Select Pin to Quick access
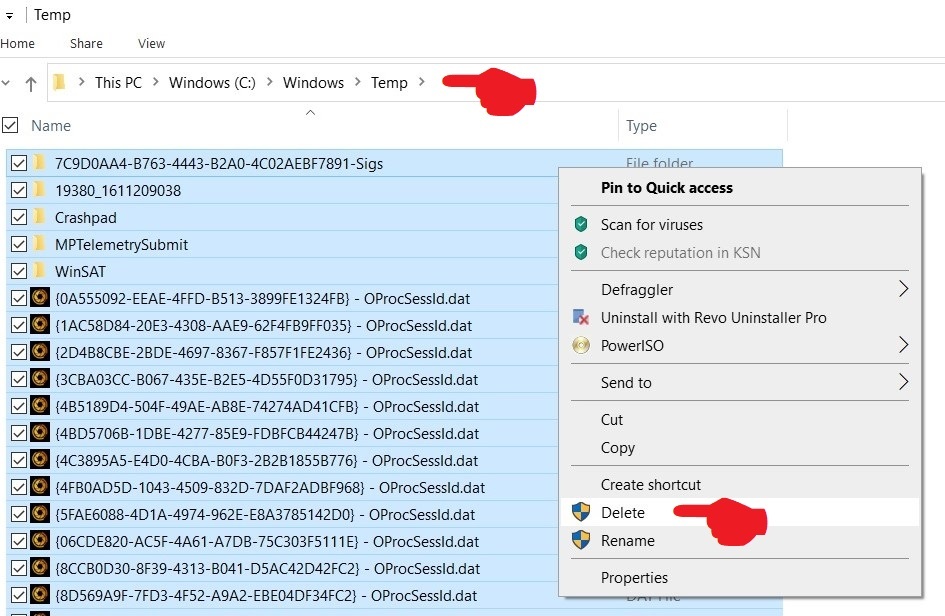Image resolution: width=945 pixels, height=616 pixels. [666, 187]
